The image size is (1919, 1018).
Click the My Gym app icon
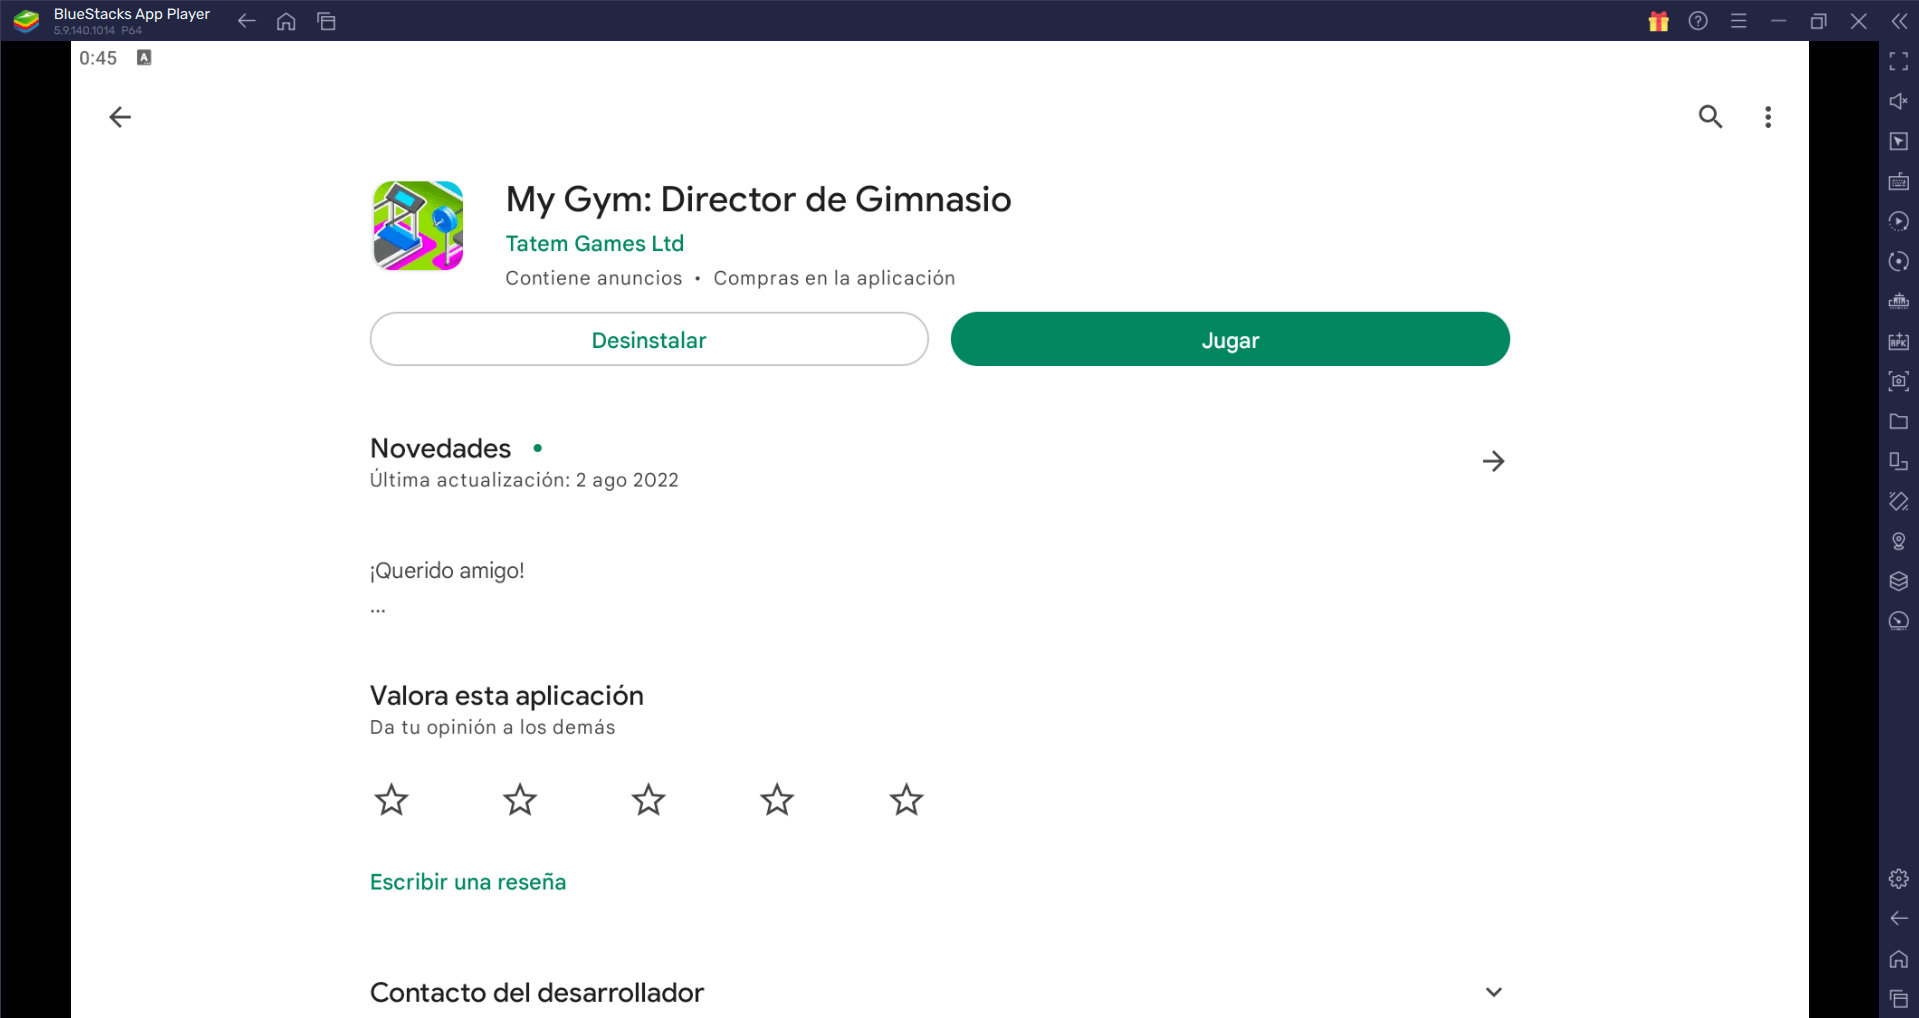tap(418, 226)
